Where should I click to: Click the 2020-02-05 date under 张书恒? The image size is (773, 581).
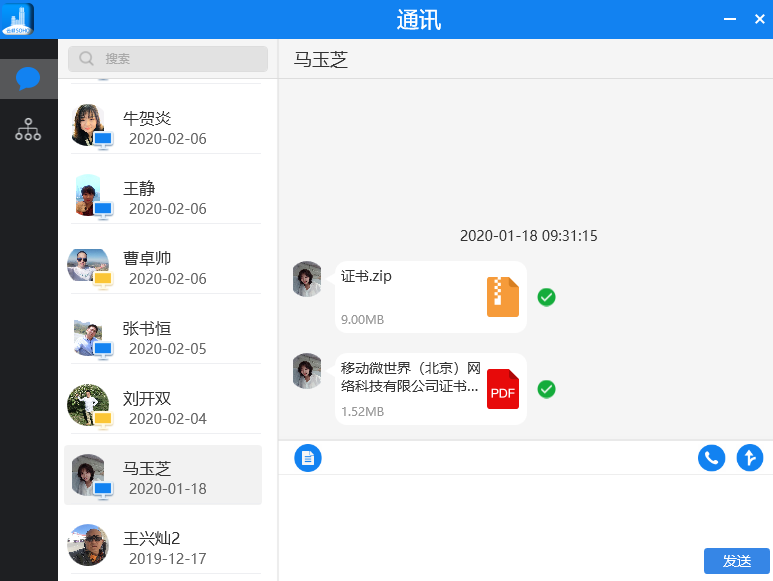pos(168,349)
